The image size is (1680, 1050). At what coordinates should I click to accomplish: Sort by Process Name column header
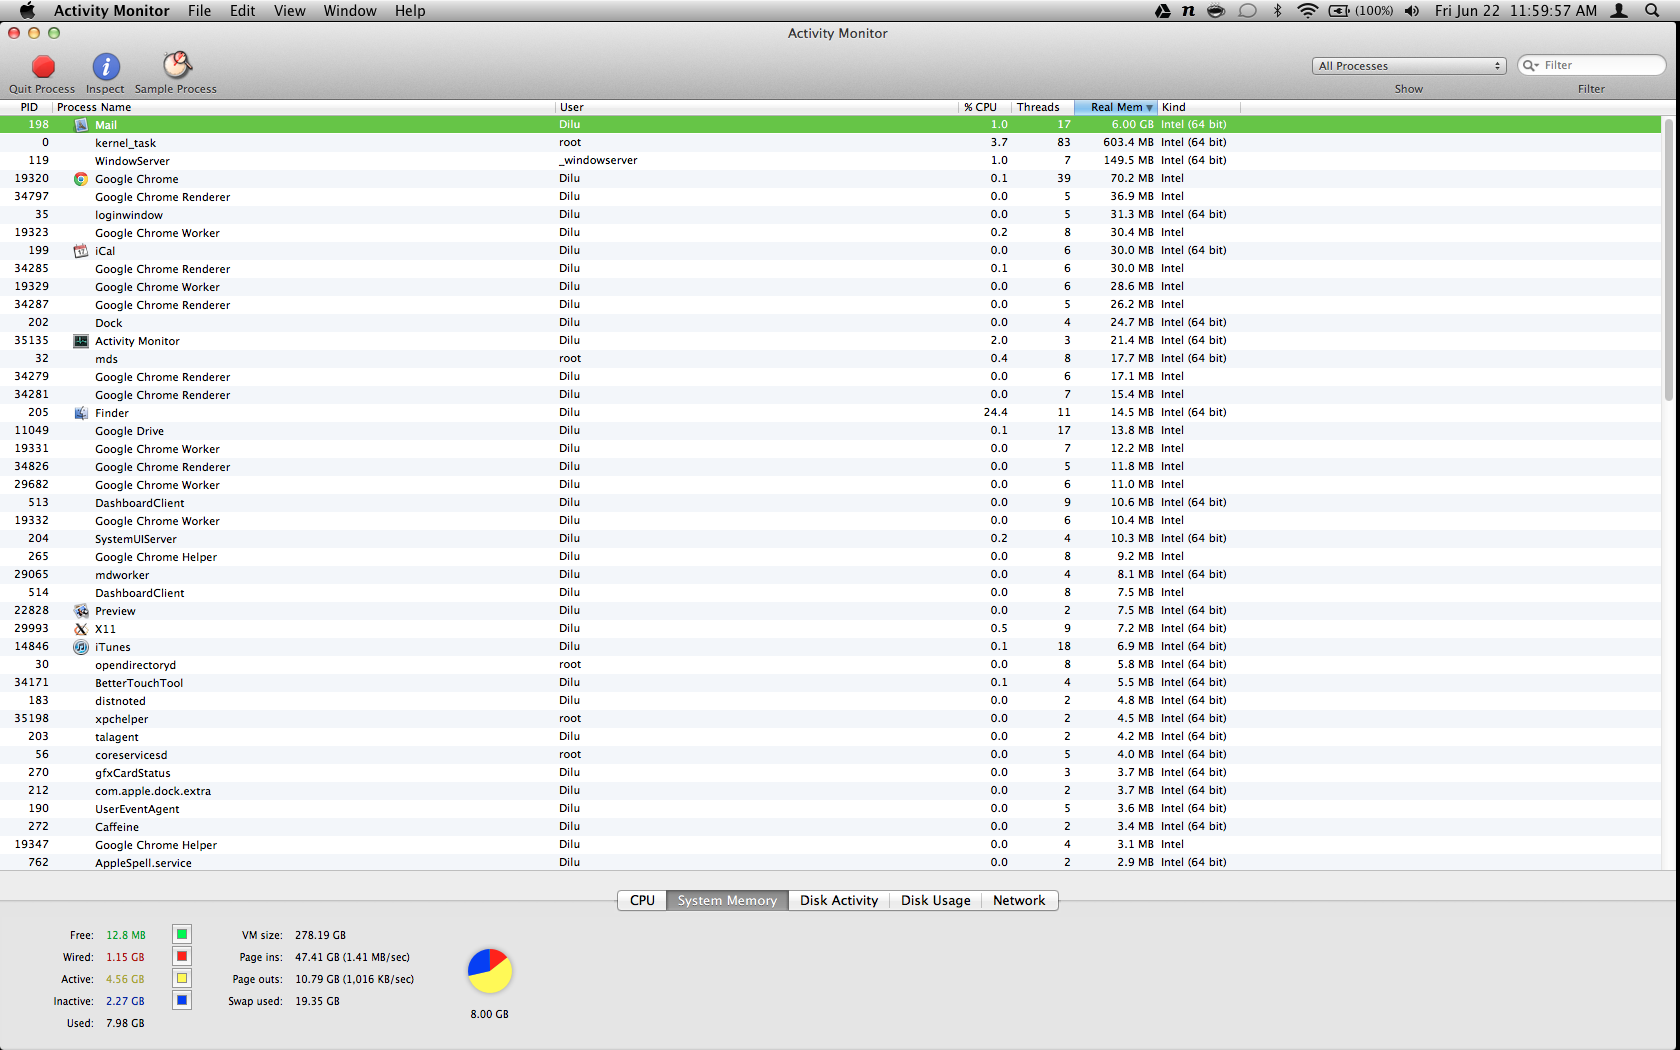point(304,107)
